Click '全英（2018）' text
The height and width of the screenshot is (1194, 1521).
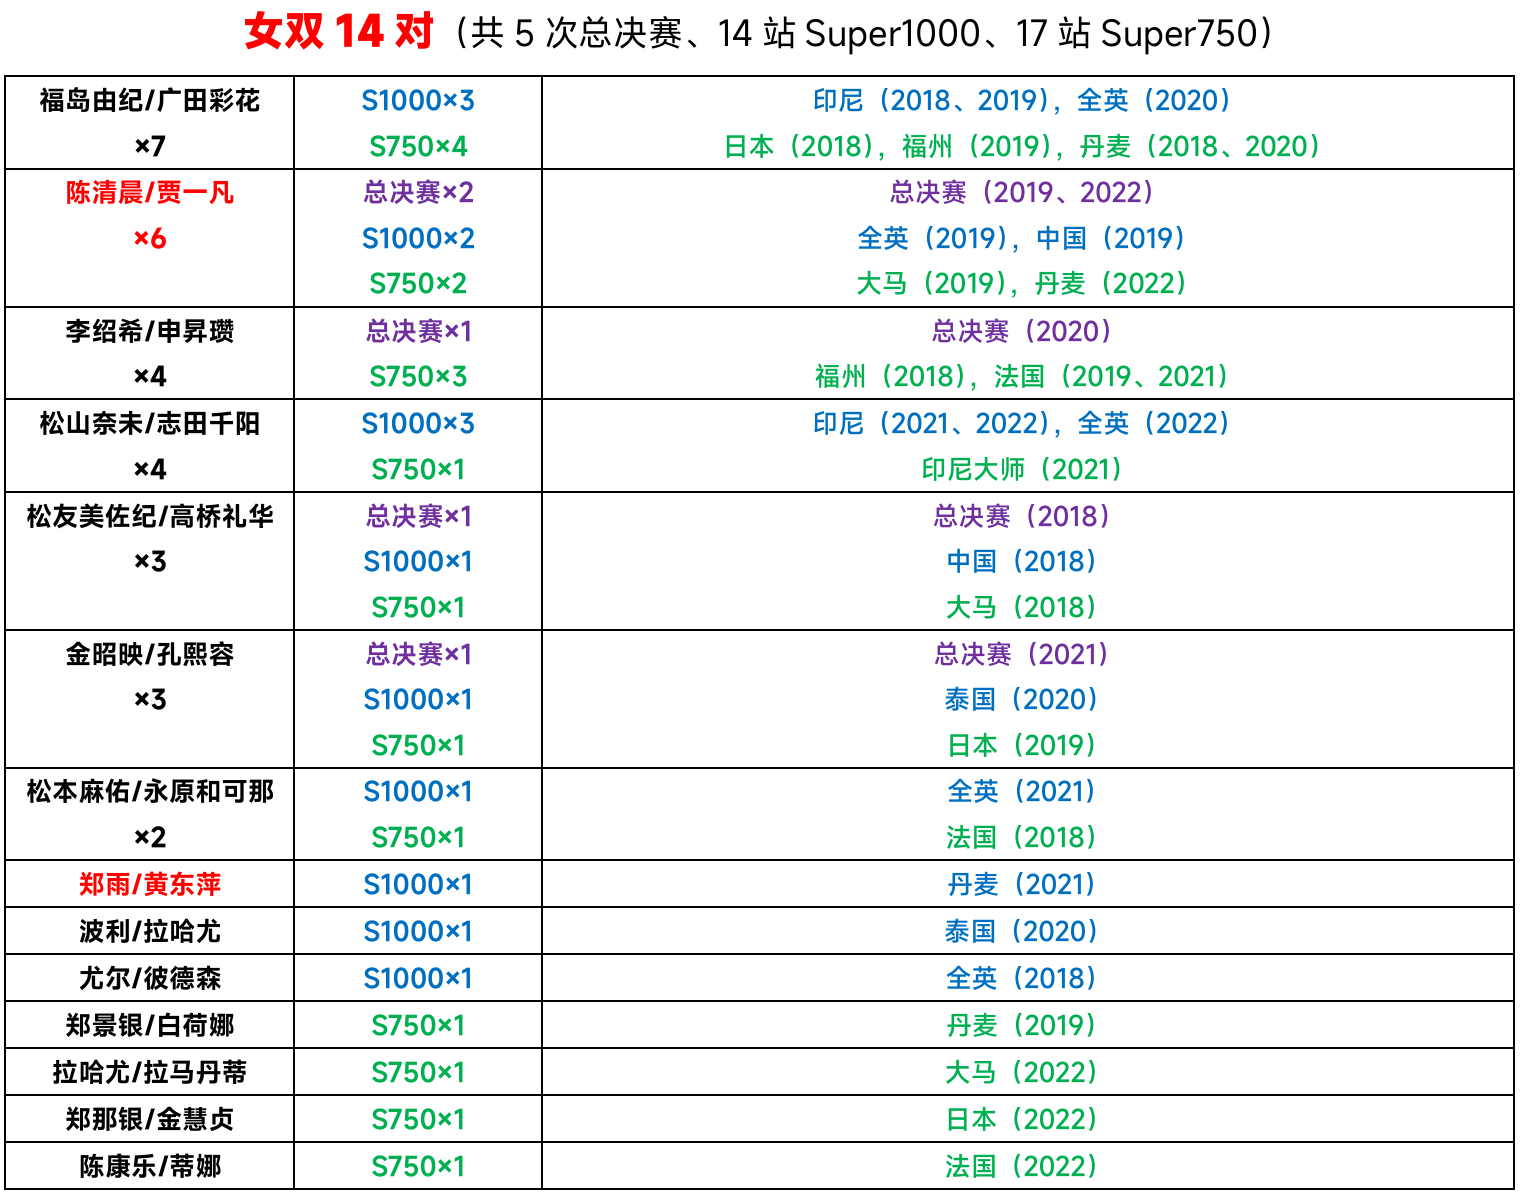1022,978
